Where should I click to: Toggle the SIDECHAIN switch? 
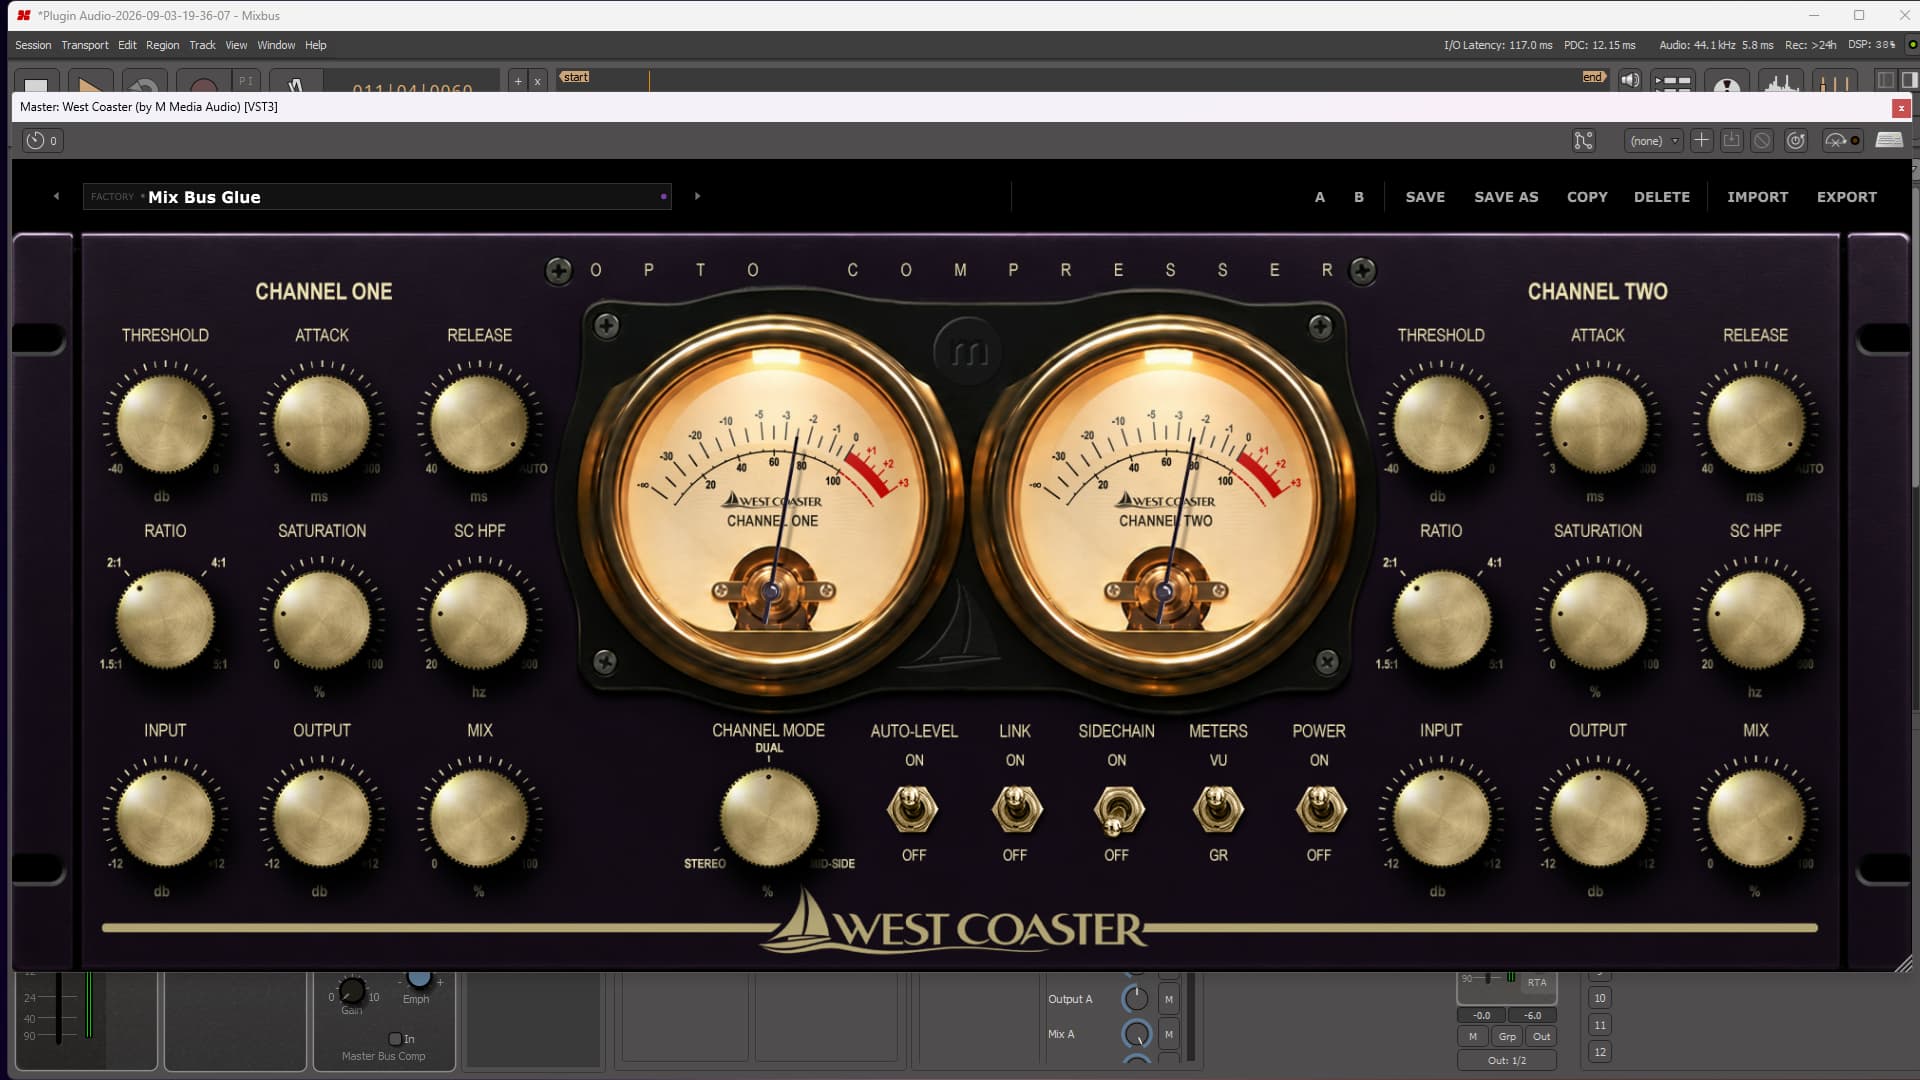[1117, 810]
